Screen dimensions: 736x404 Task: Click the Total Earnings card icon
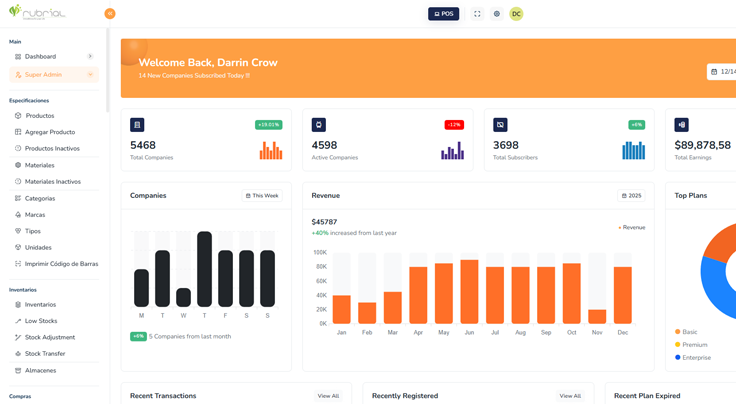(x=681, y=125)
